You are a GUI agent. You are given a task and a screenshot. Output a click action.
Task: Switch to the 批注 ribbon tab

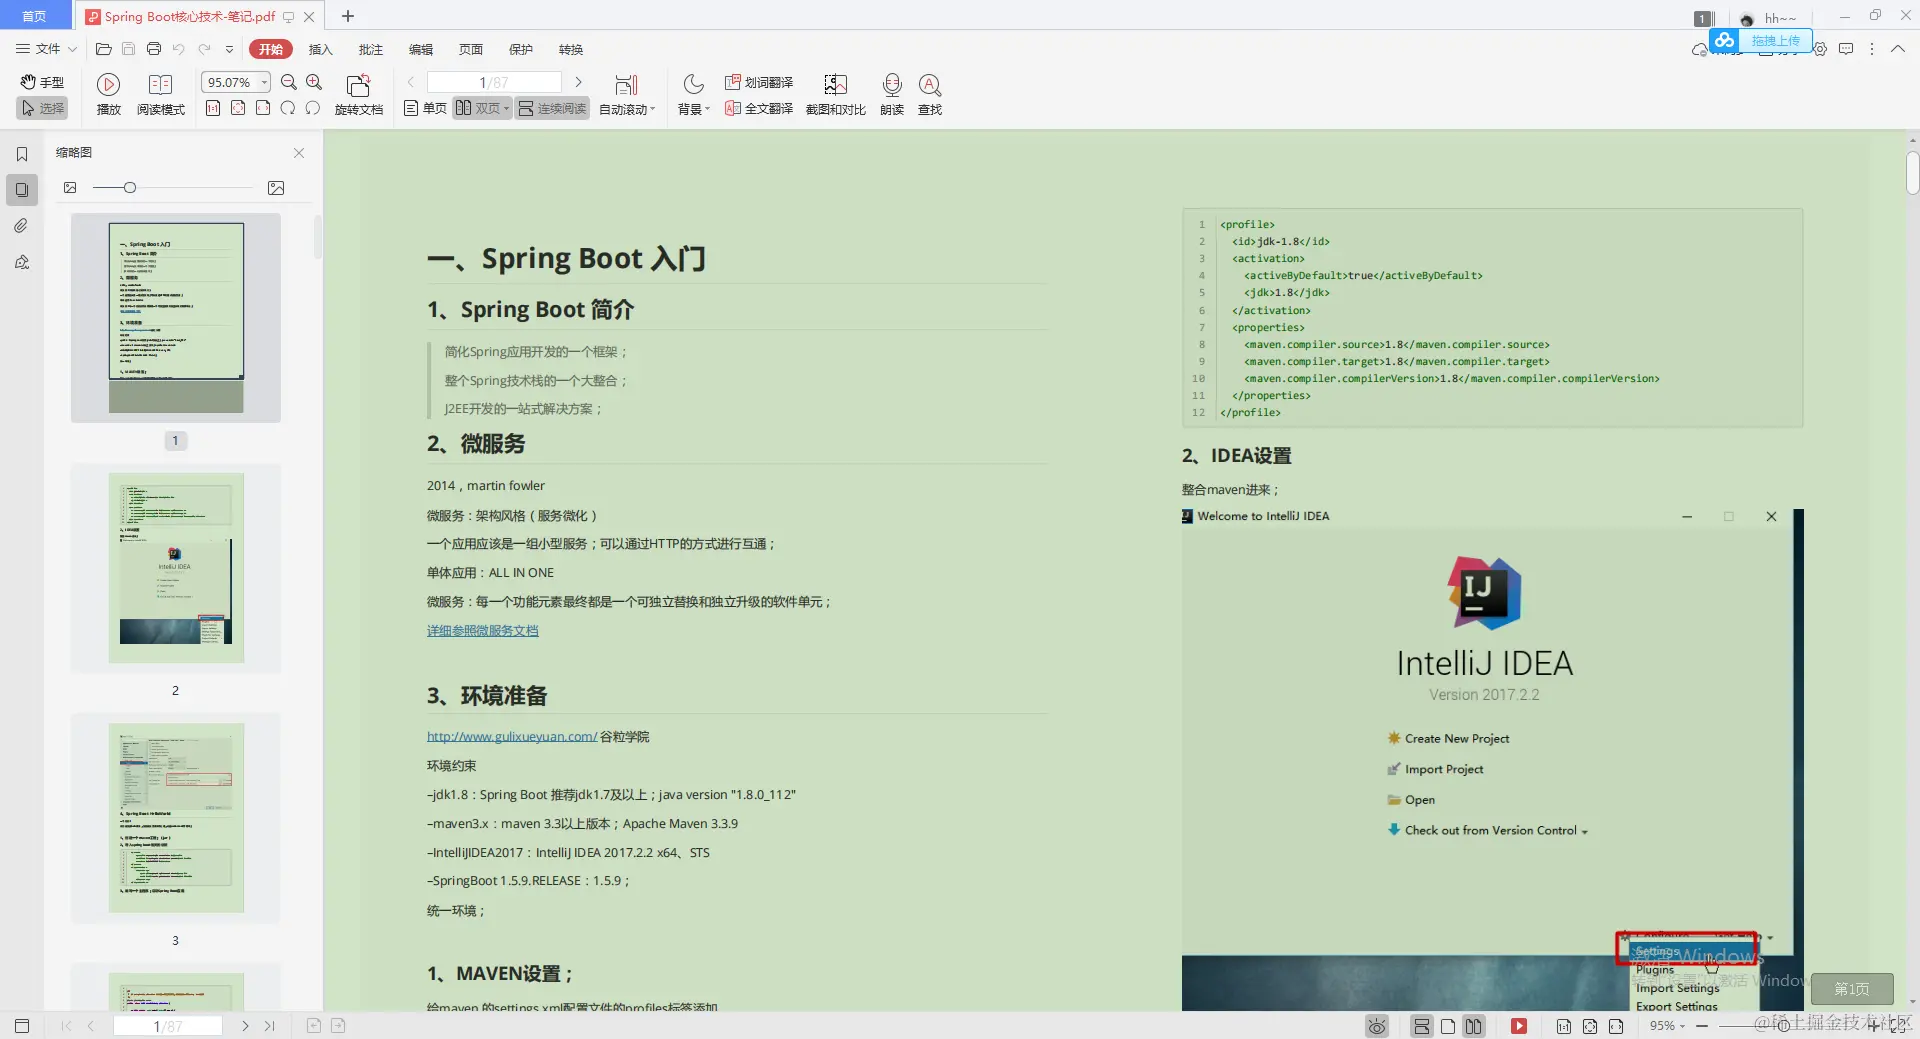pos(371,49)
